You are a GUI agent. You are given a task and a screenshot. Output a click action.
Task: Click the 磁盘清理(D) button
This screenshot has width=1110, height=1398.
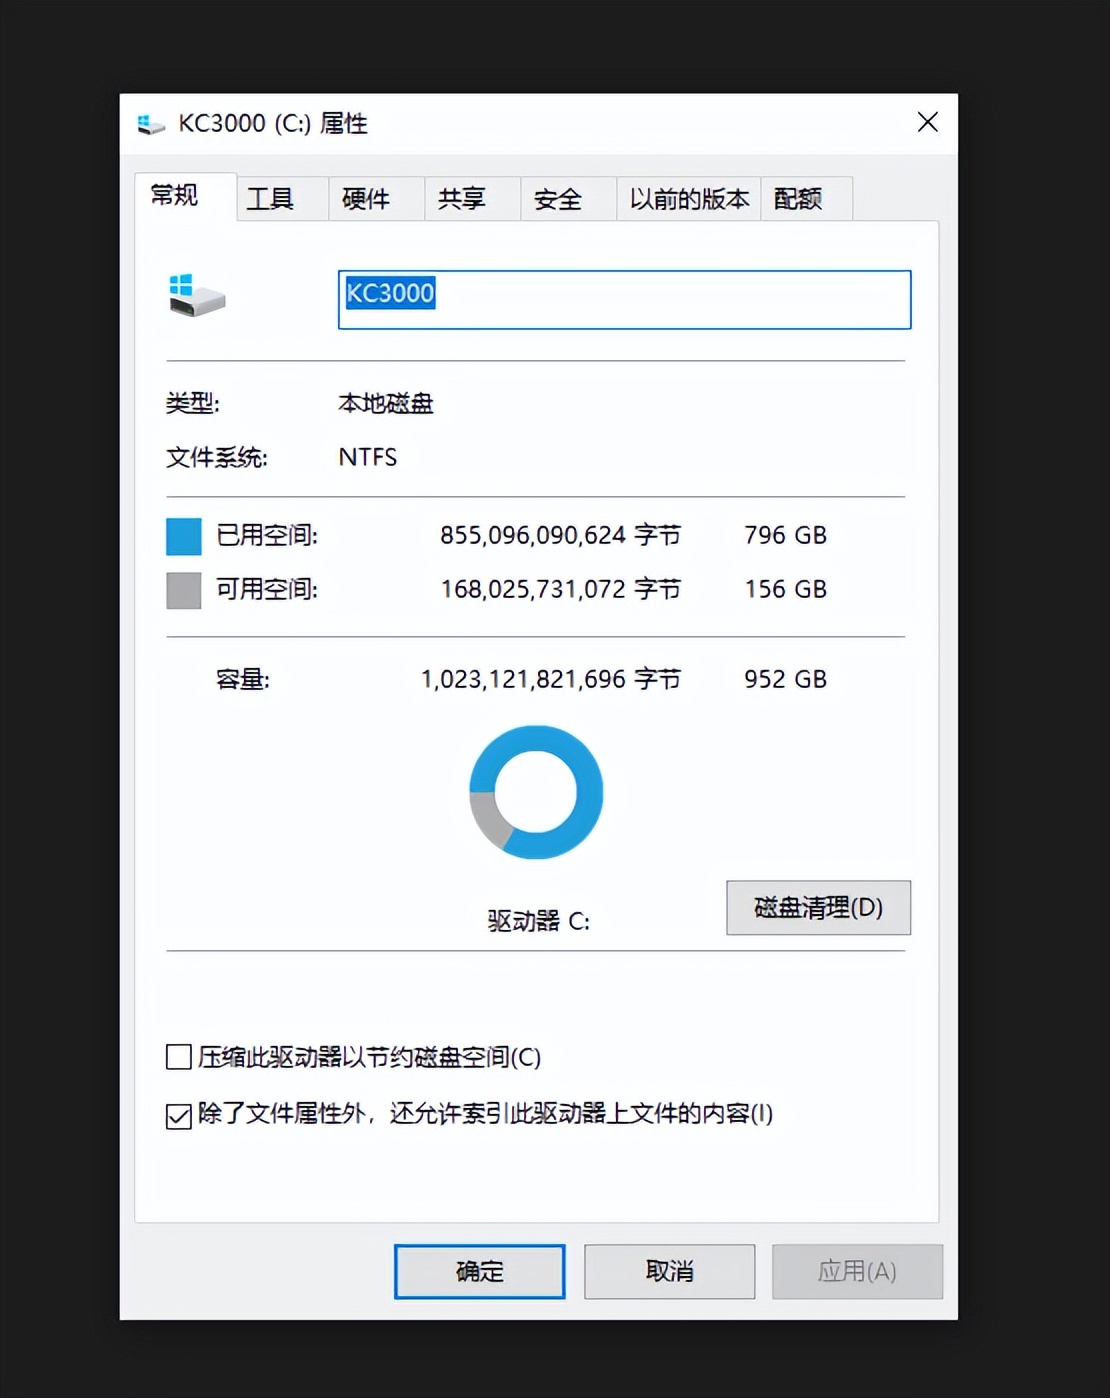coord(818,908)
